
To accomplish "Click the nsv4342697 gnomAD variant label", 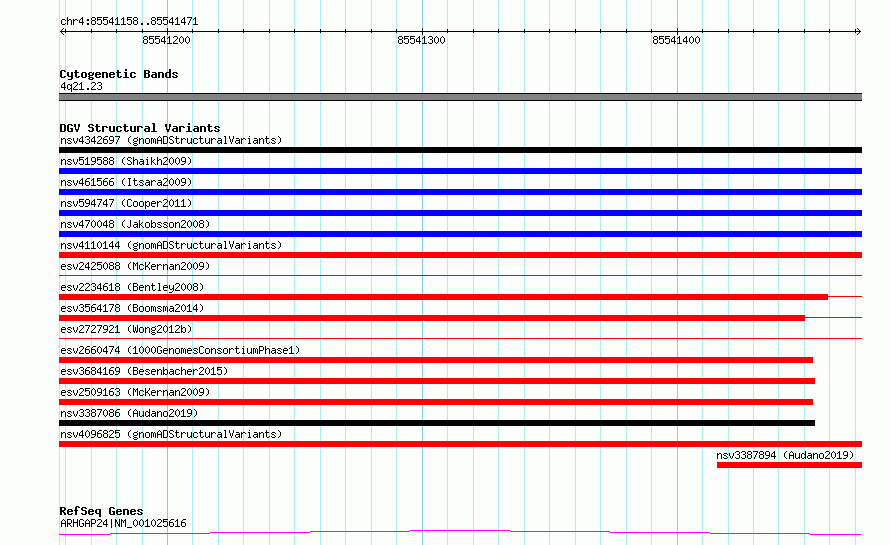I will pyautogui.click(x=171, y=140).
